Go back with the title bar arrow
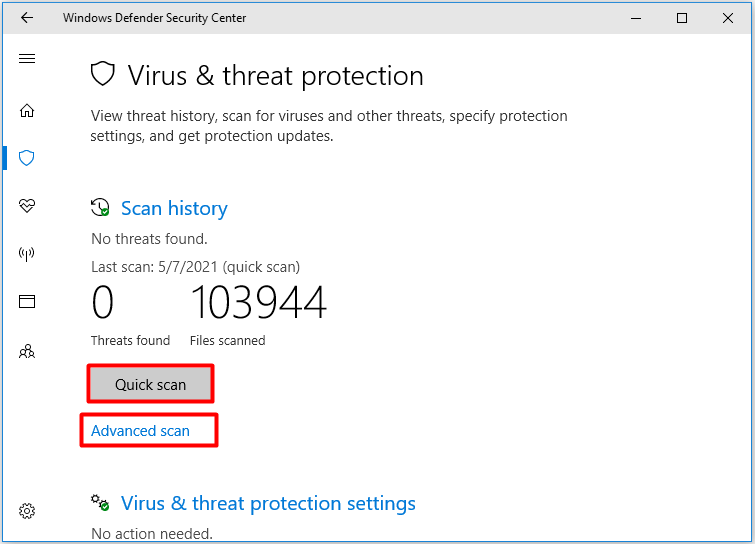The width and height of the screenshot is (755, 544). coord(27,18)
